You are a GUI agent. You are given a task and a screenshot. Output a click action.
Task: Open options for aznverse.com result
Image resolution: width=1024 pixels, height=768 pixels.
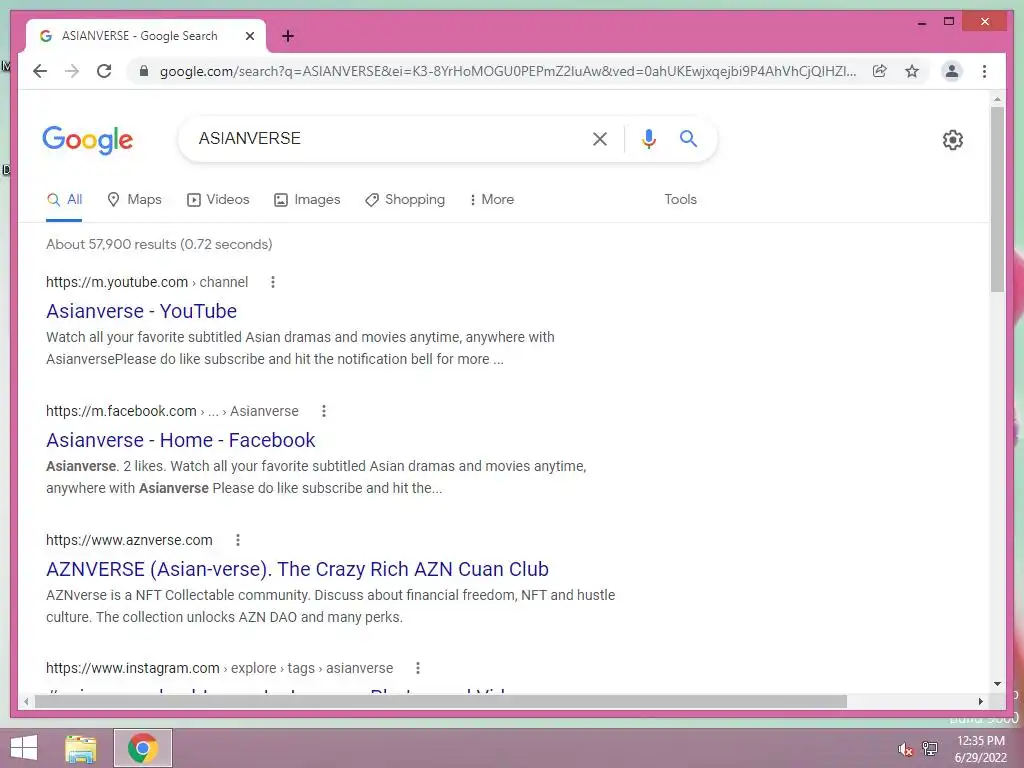pos(238,540)
